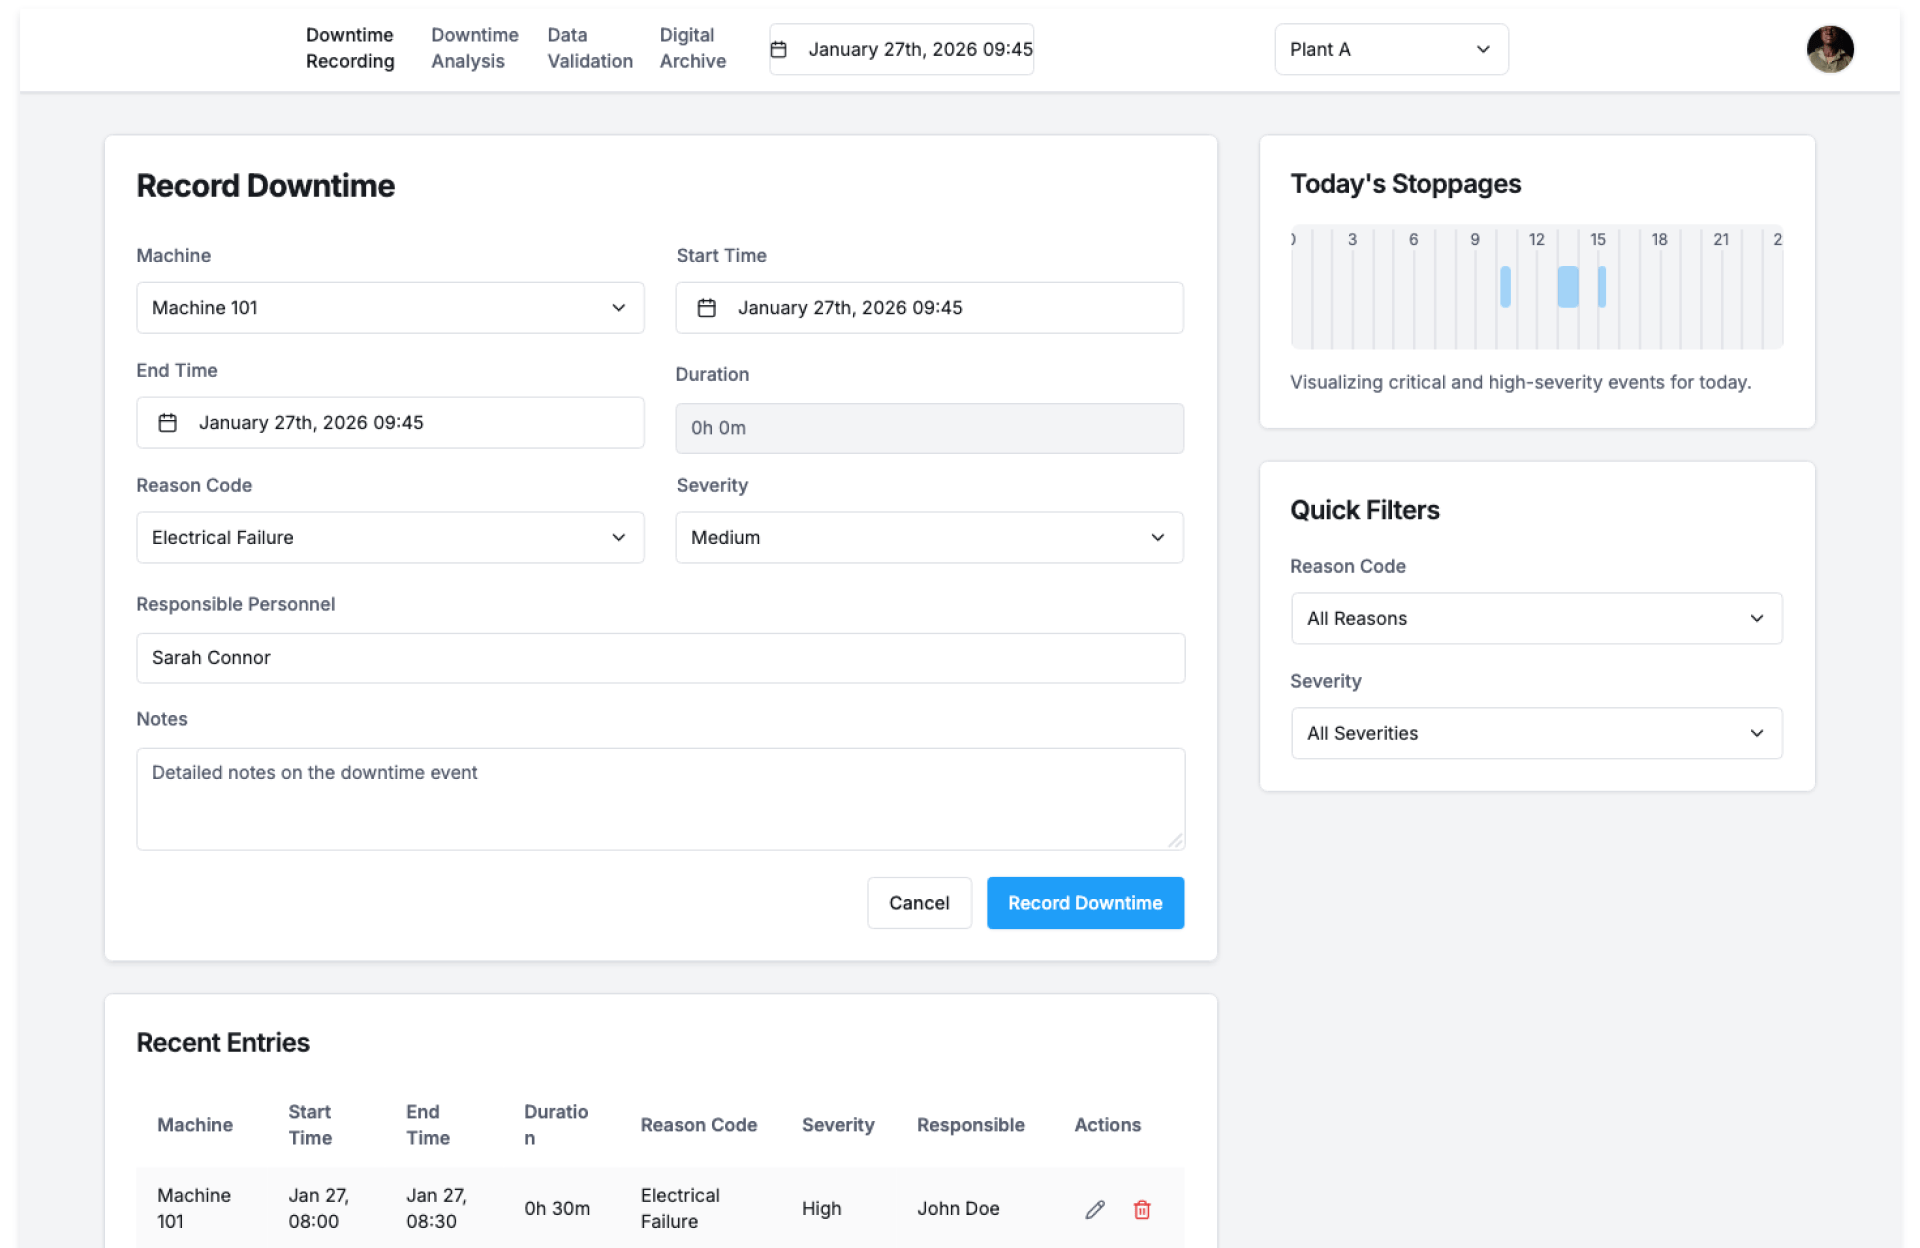Click calendar icon in Start Time field
The height and width of the screenshot is (1248, 1920).
(x=706, y=308)
